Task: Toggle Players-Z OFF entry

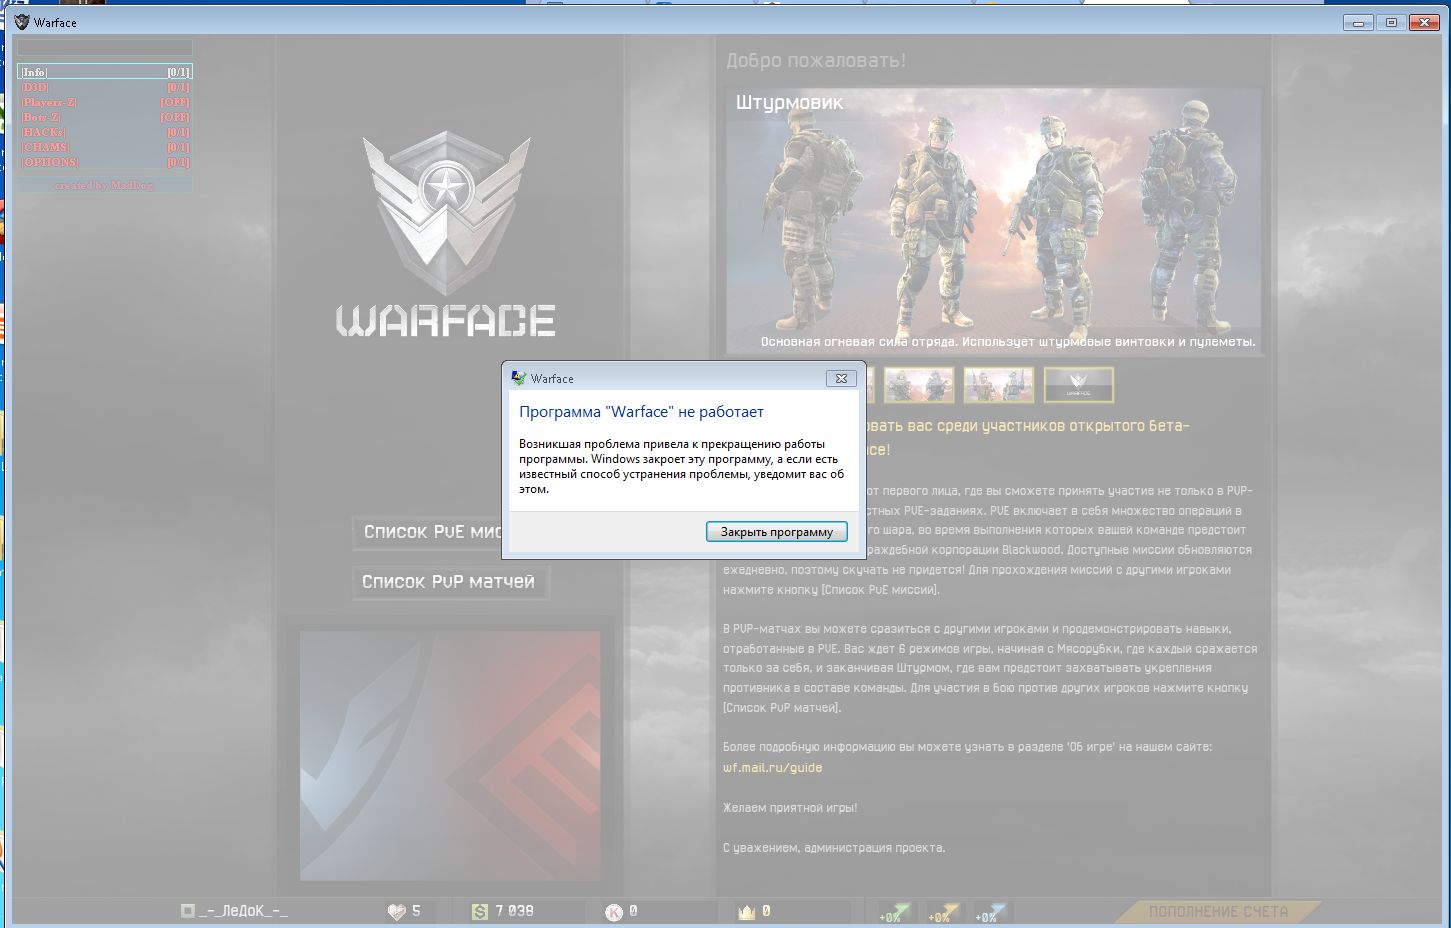Action: [x=105, y=102]
